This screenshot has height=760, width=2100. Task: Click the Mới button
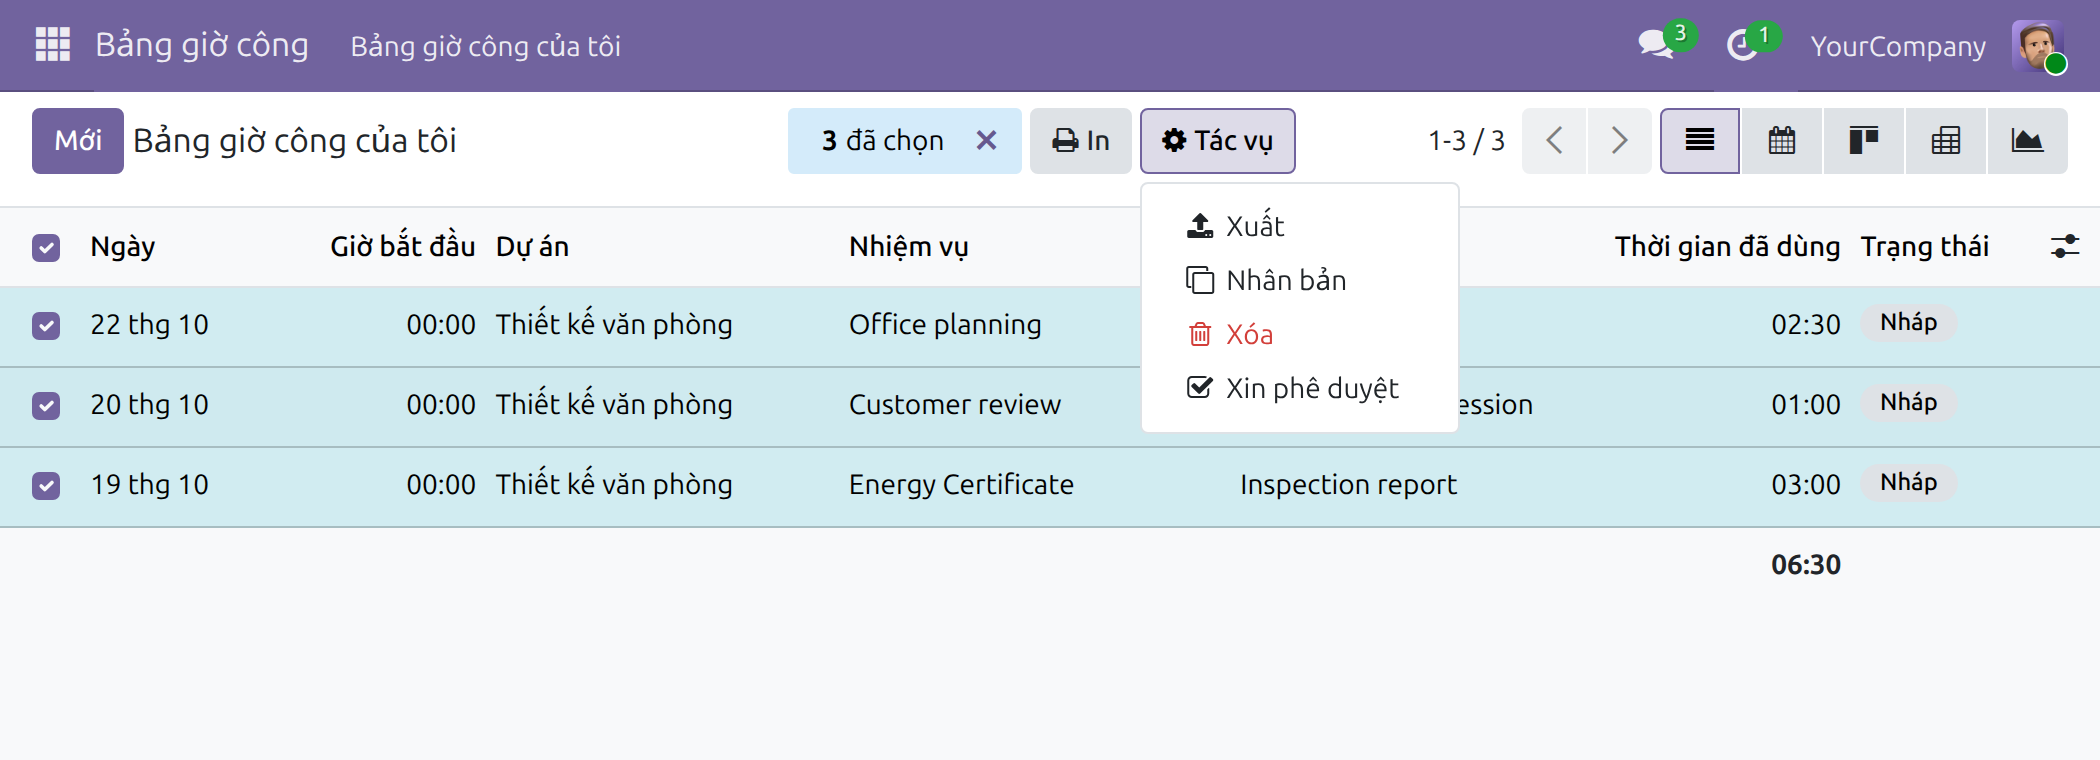[78, 141]
